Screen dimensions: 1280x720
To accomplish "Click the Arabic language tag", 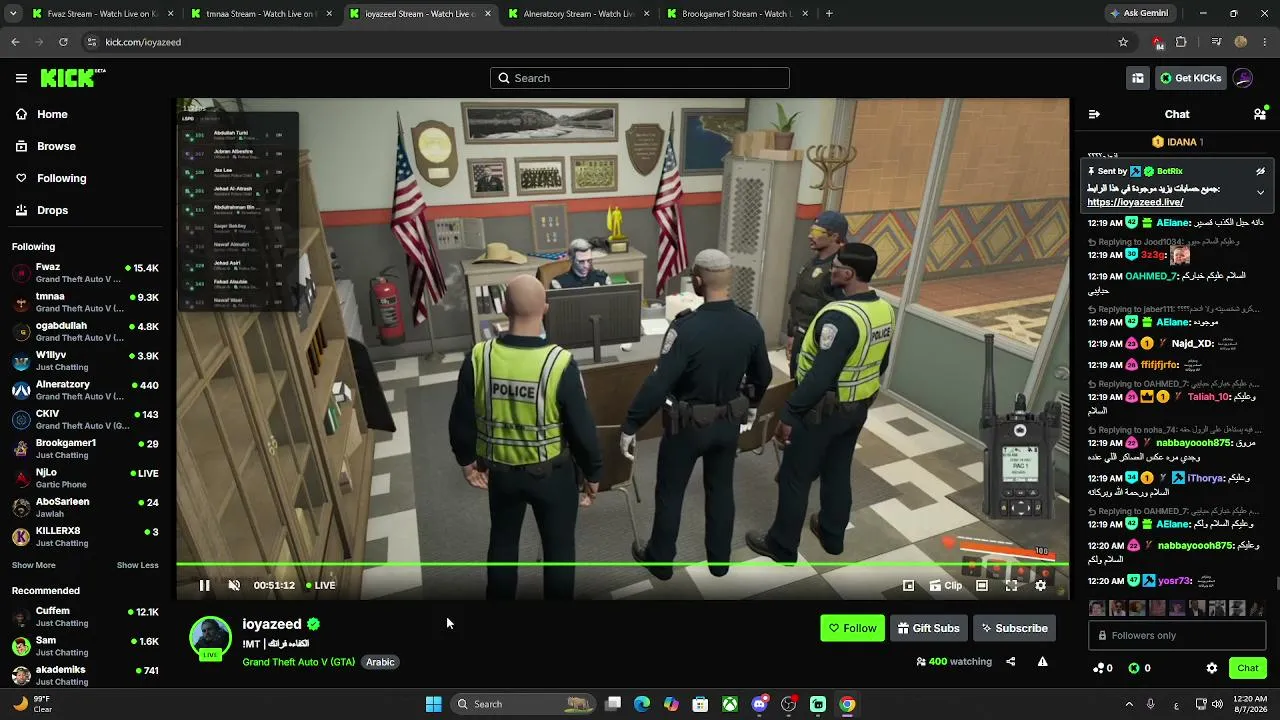I will pos(380,662).
